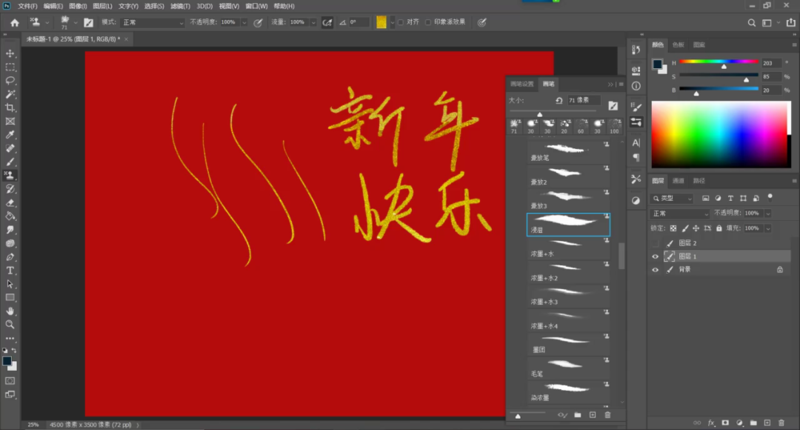Switch to the 色板 tab

(678, 45)
